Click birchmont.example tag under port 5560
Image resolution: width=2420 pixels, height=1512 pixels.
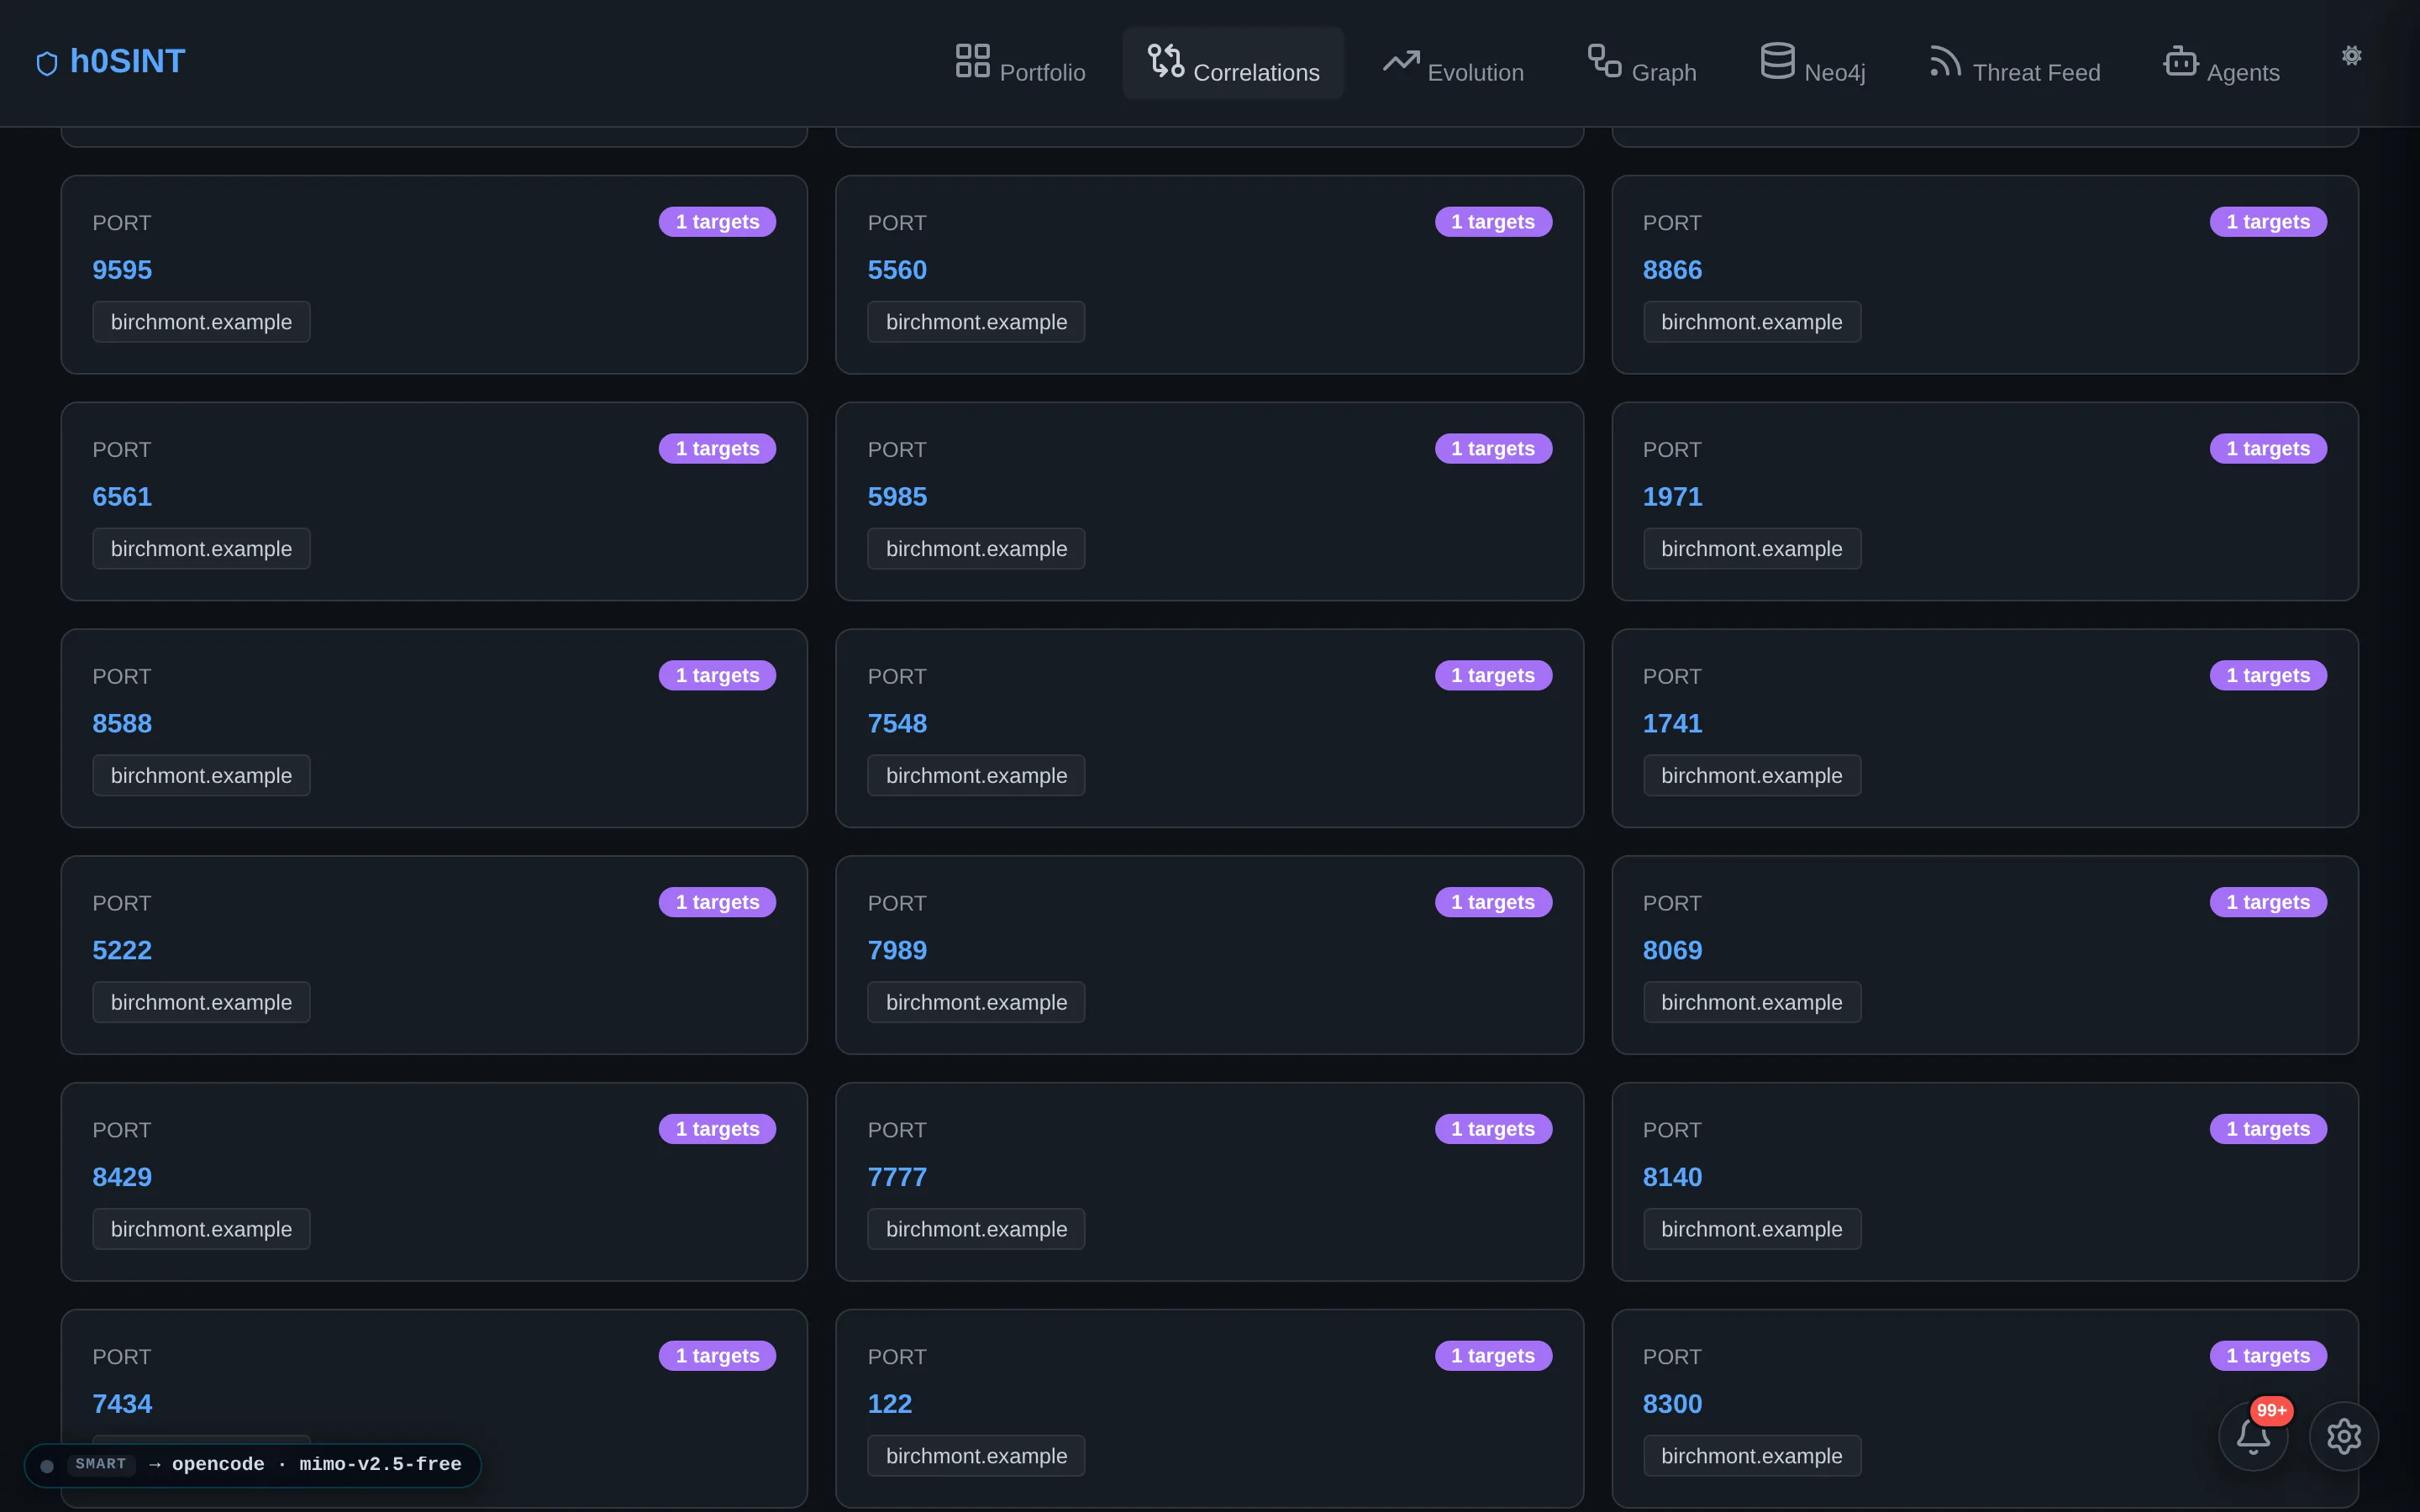976,322
